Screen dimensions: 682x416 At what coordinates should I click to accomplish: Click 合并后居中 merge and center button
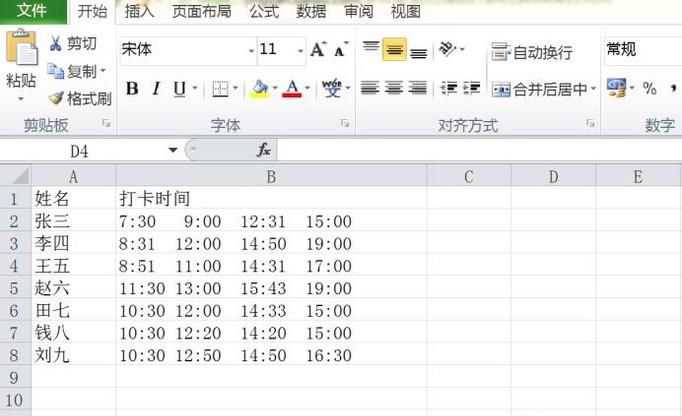[x=539, y=90]
